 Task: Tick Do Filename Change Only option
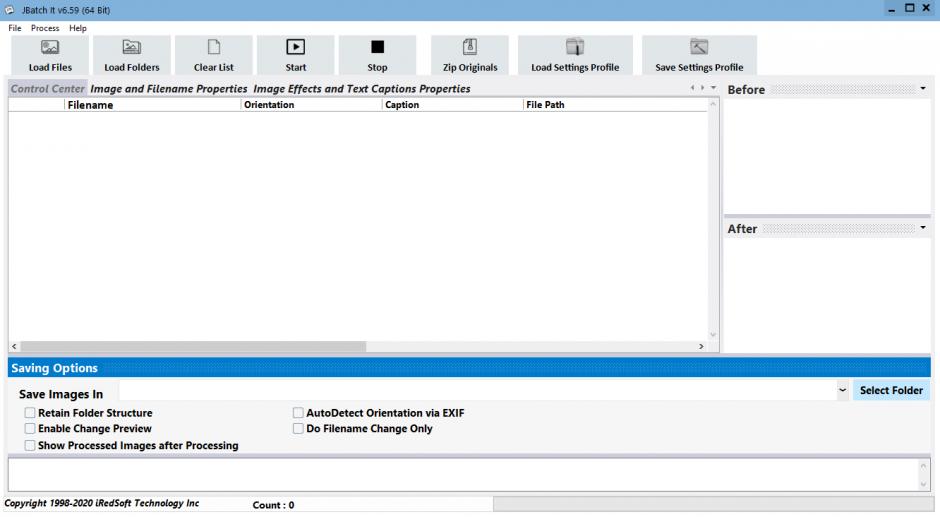click(x=298, y=428)
